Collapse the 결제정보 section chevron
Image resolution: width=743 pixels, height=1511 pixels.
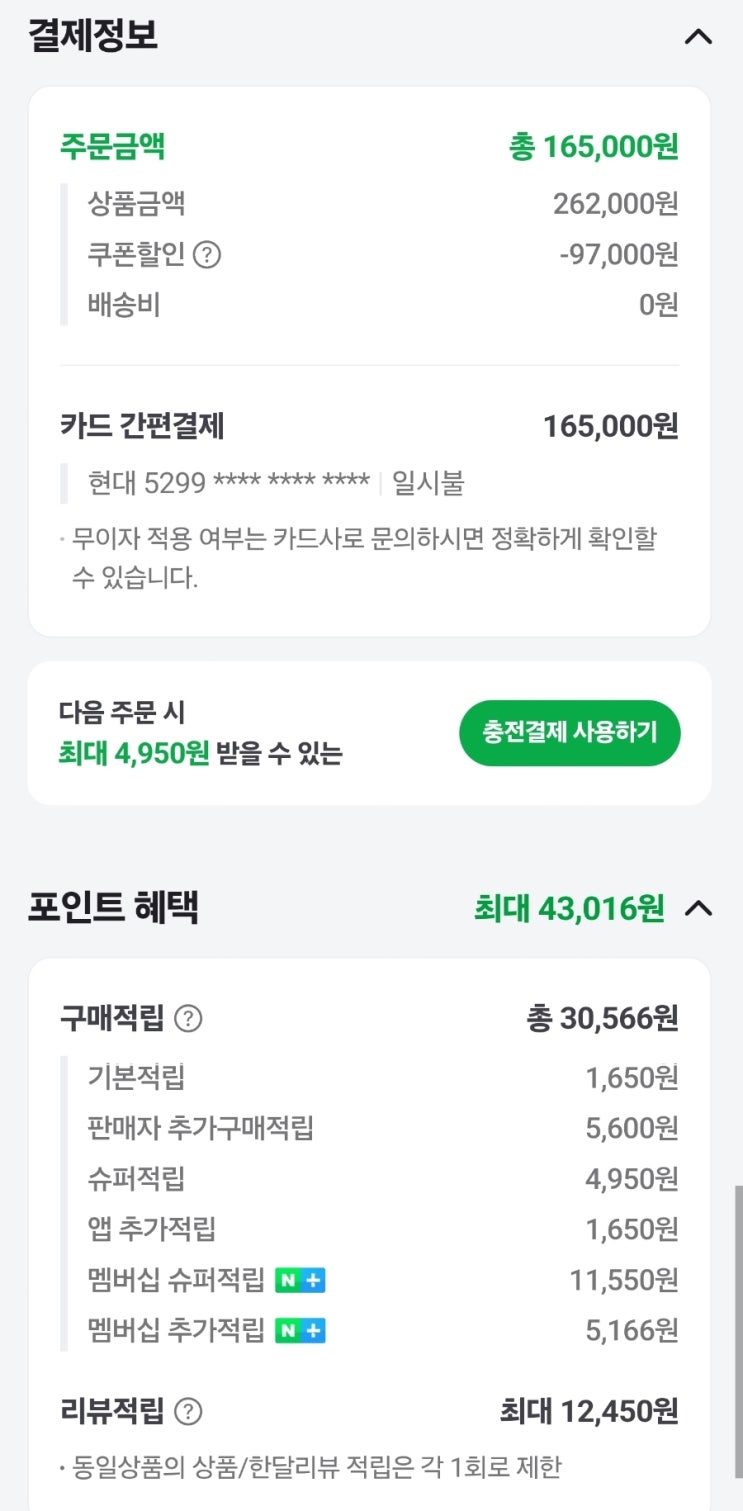click(x=698, y=37)
